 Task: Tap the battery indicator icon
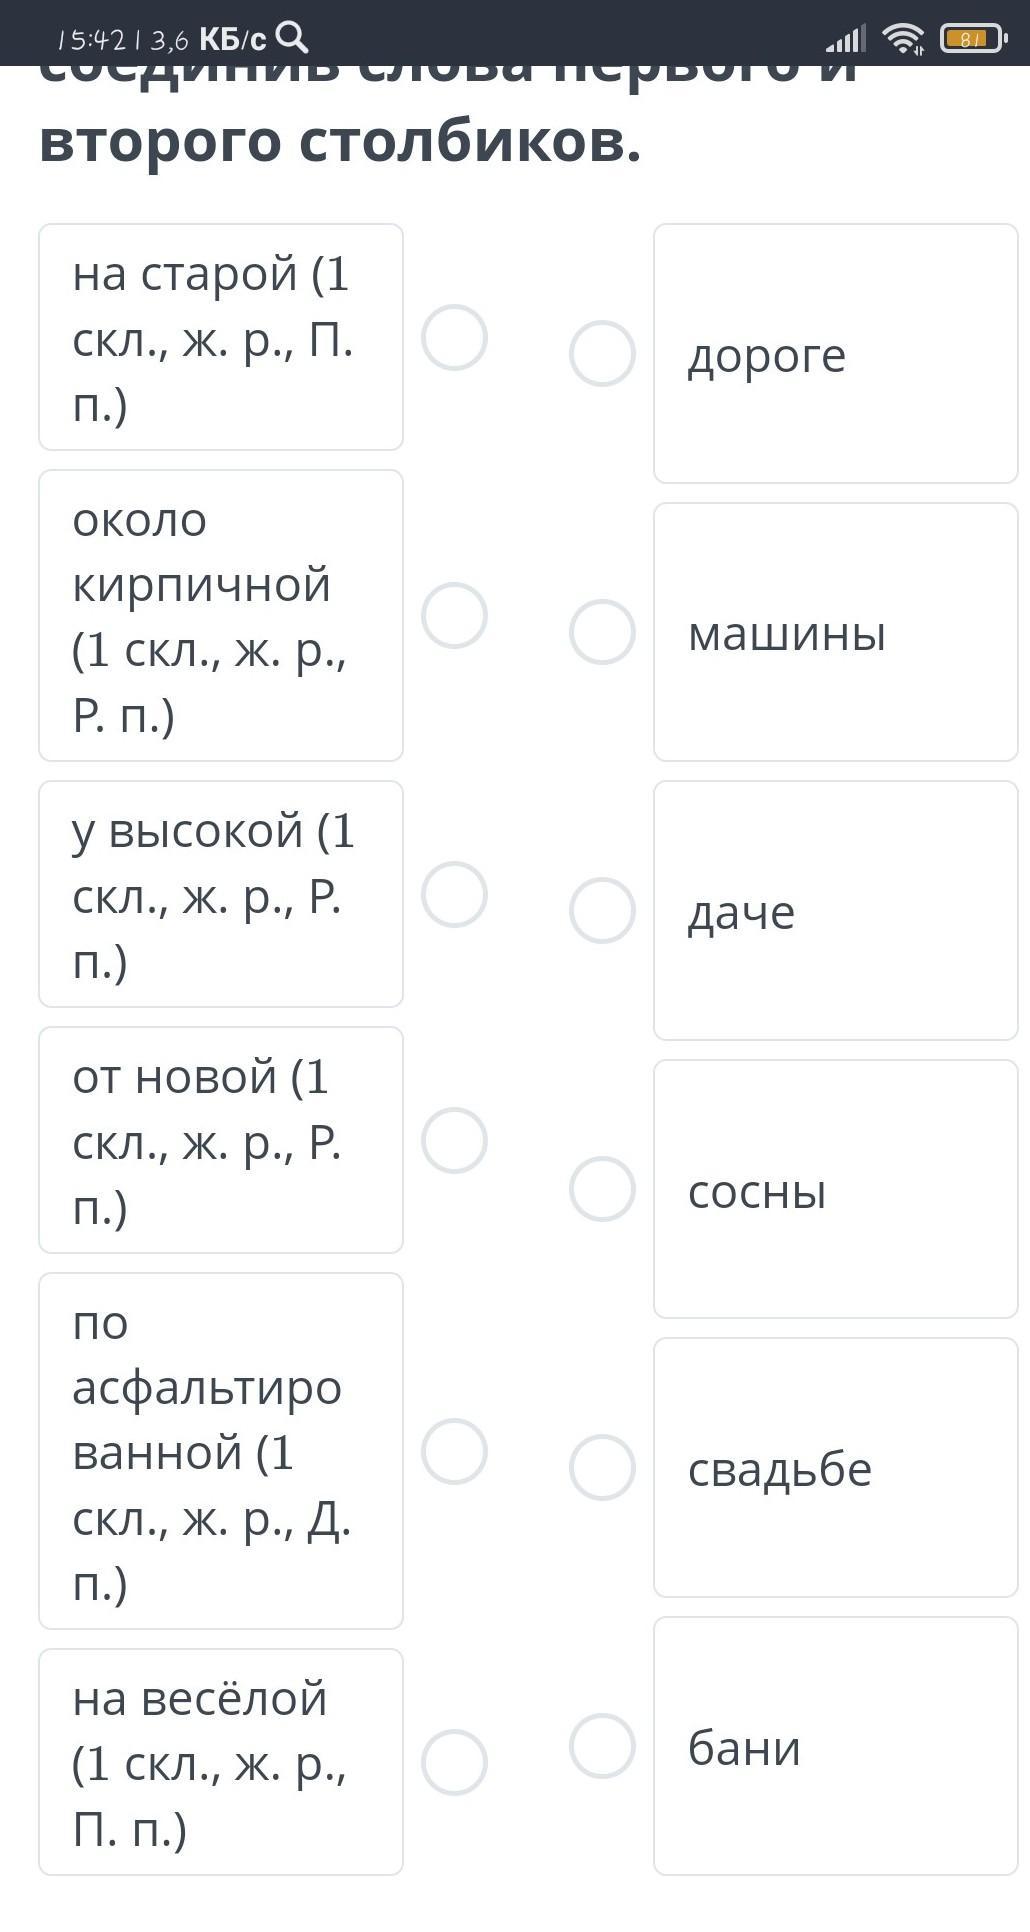click(x=973, y=39)
